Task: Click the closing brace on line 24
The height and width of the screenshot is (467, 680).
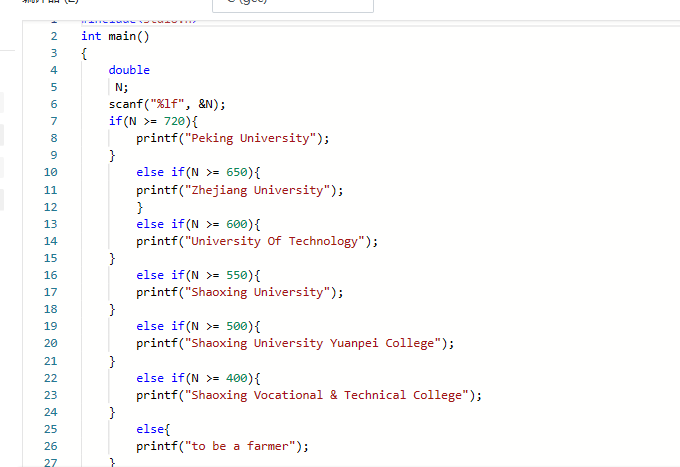Action: [x=112, y=412]
